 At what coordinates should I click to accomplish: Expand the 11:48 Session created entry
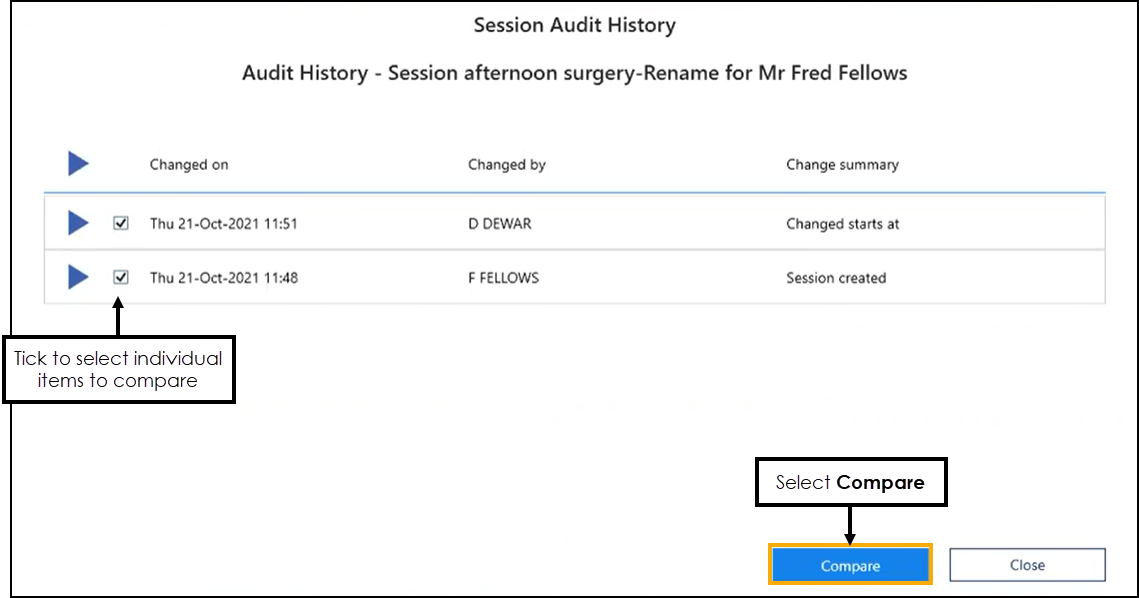tap(78, 277)
